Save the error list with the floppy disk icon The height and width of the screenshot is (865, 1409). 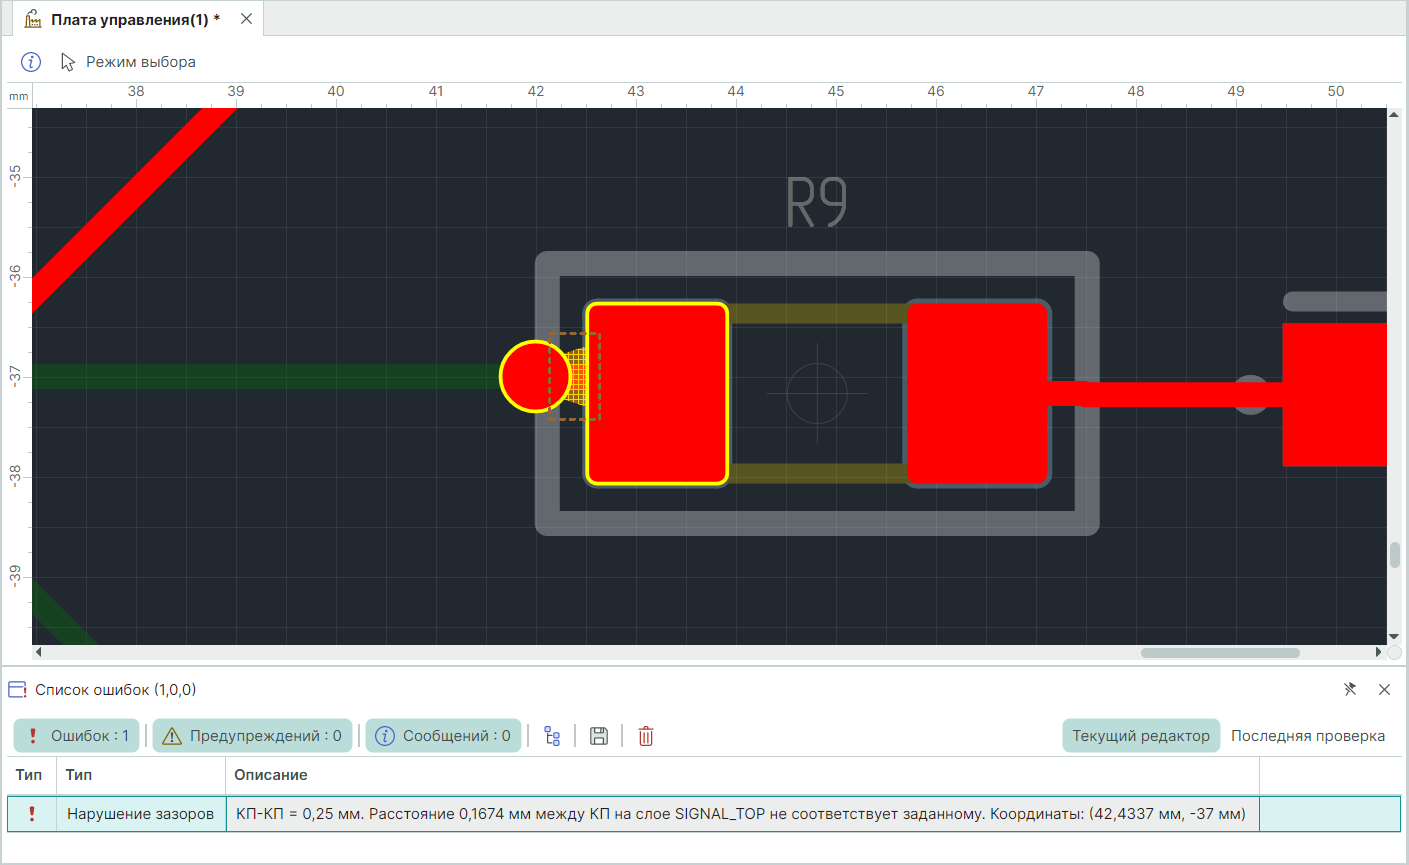pyautogui.click(x=599, y=736)
